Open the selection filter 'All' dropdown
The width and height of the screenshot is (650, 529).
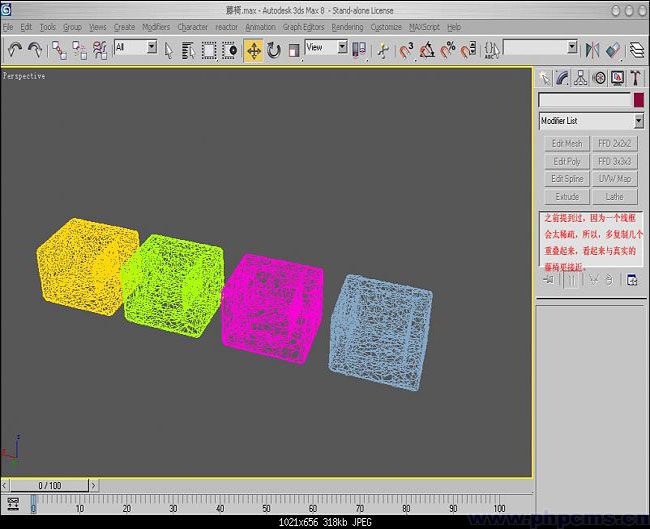[x=152, y=47]
